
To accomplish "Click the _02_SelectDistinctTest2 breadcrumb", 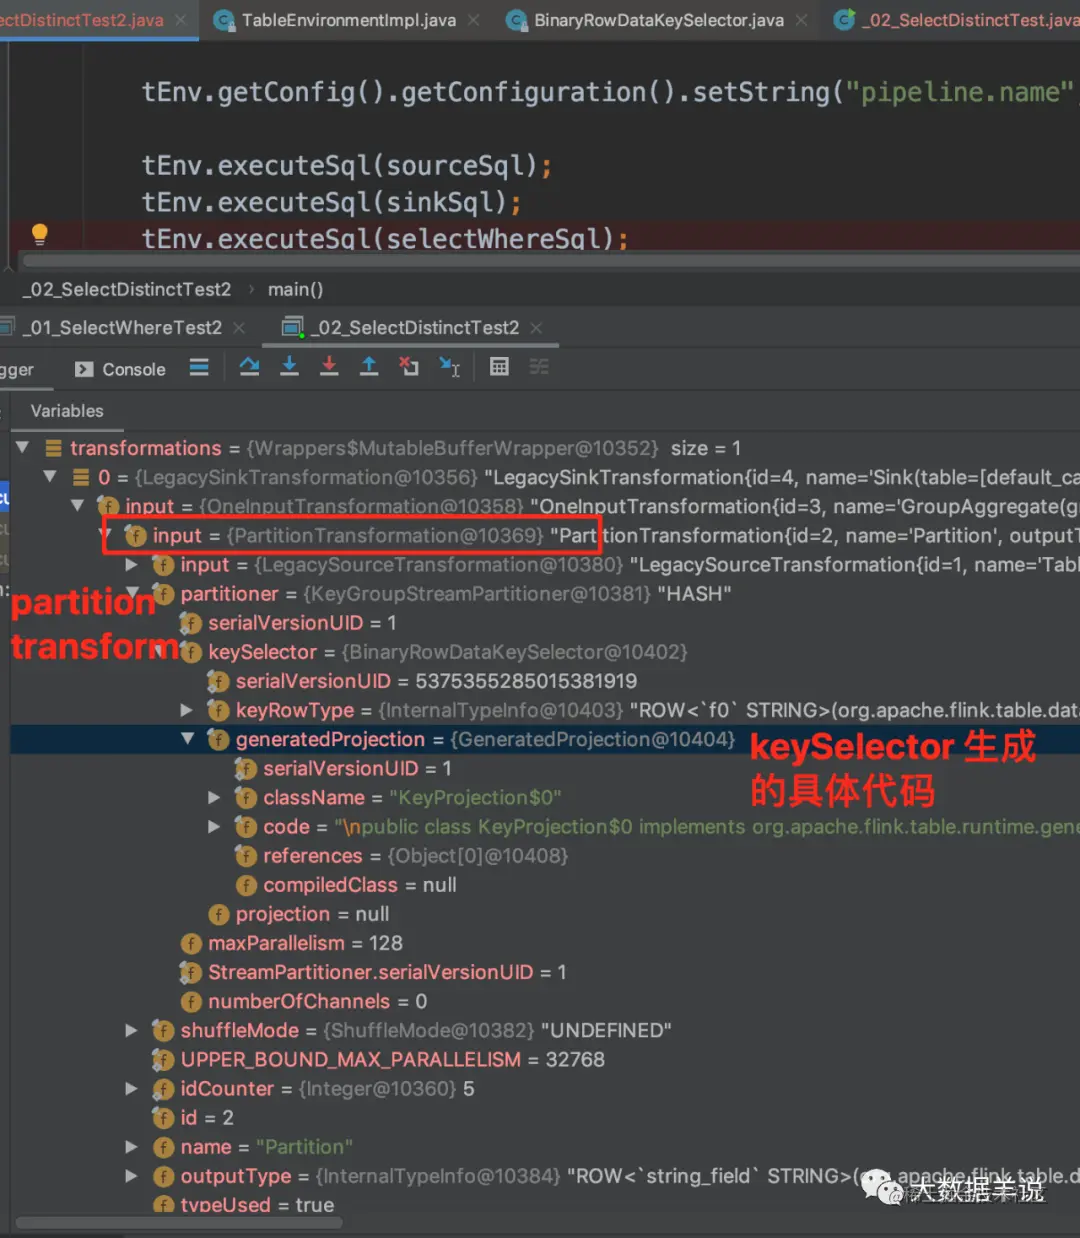I will click(x=127, y=289).
